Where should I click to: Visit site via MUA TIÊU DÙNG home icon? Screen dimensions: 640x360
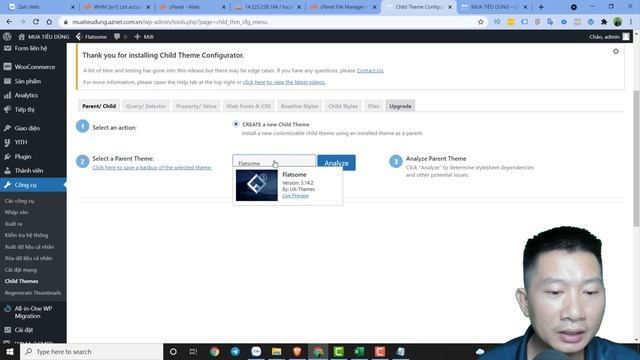click(44, 36)
